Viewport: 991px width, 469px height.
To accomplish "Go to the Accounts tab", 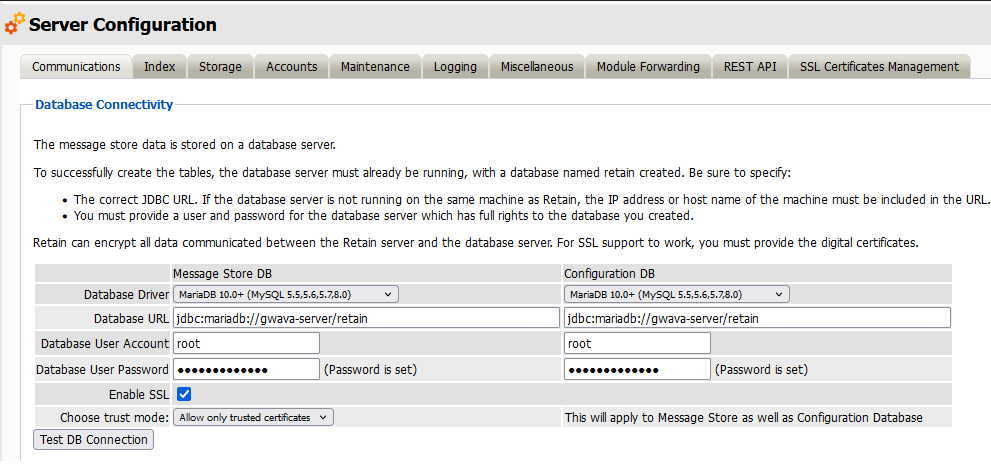I will point(292,67).
